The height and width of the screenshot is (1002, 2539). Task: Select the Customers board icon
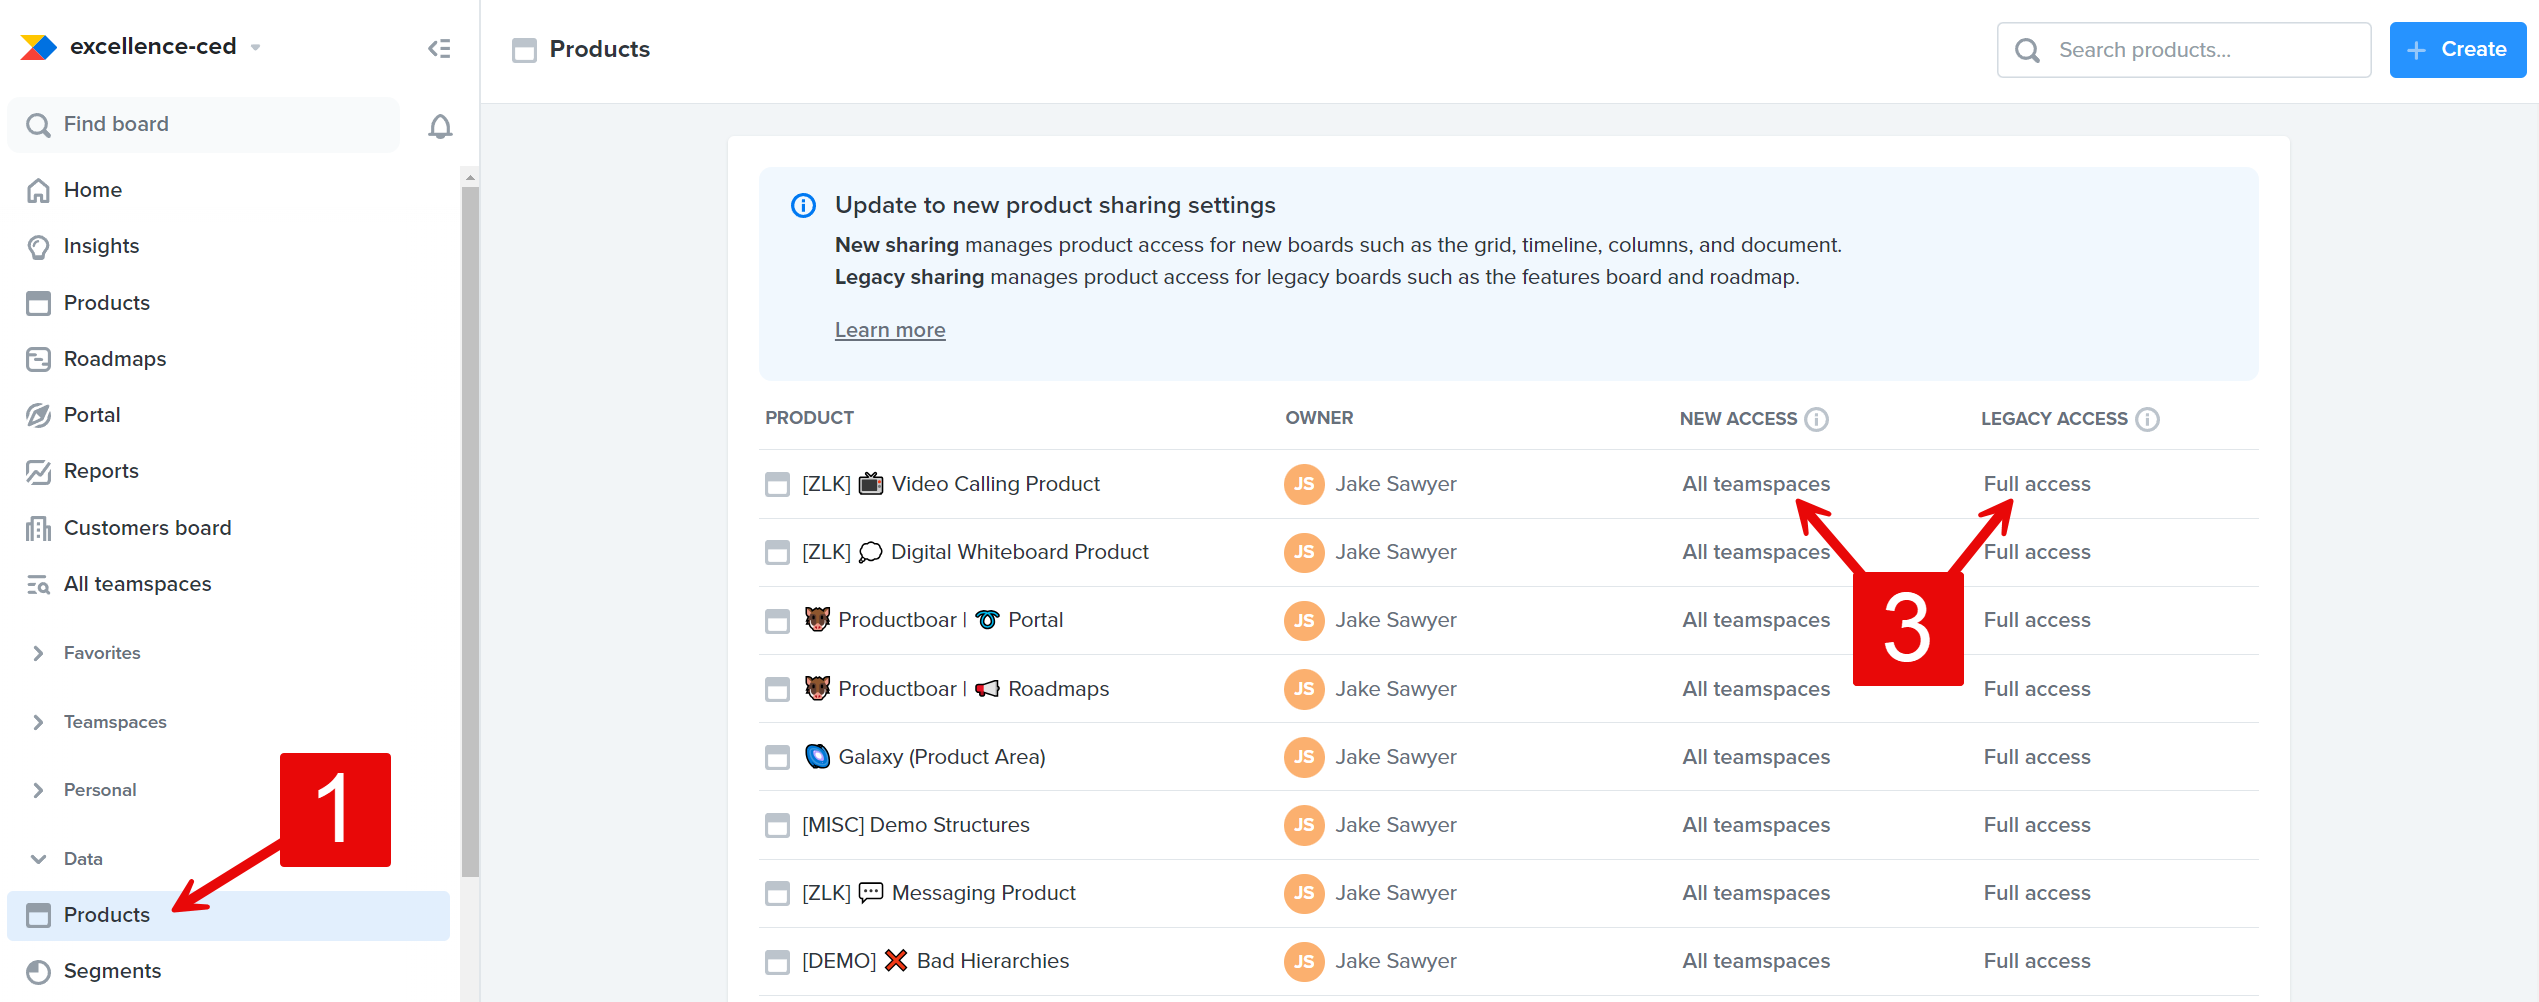coord(37,527)
